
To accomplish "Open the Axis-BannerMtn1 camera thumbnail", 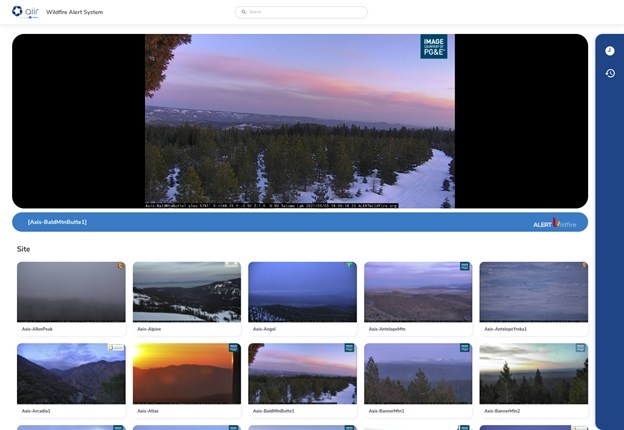I will [417, 373].
